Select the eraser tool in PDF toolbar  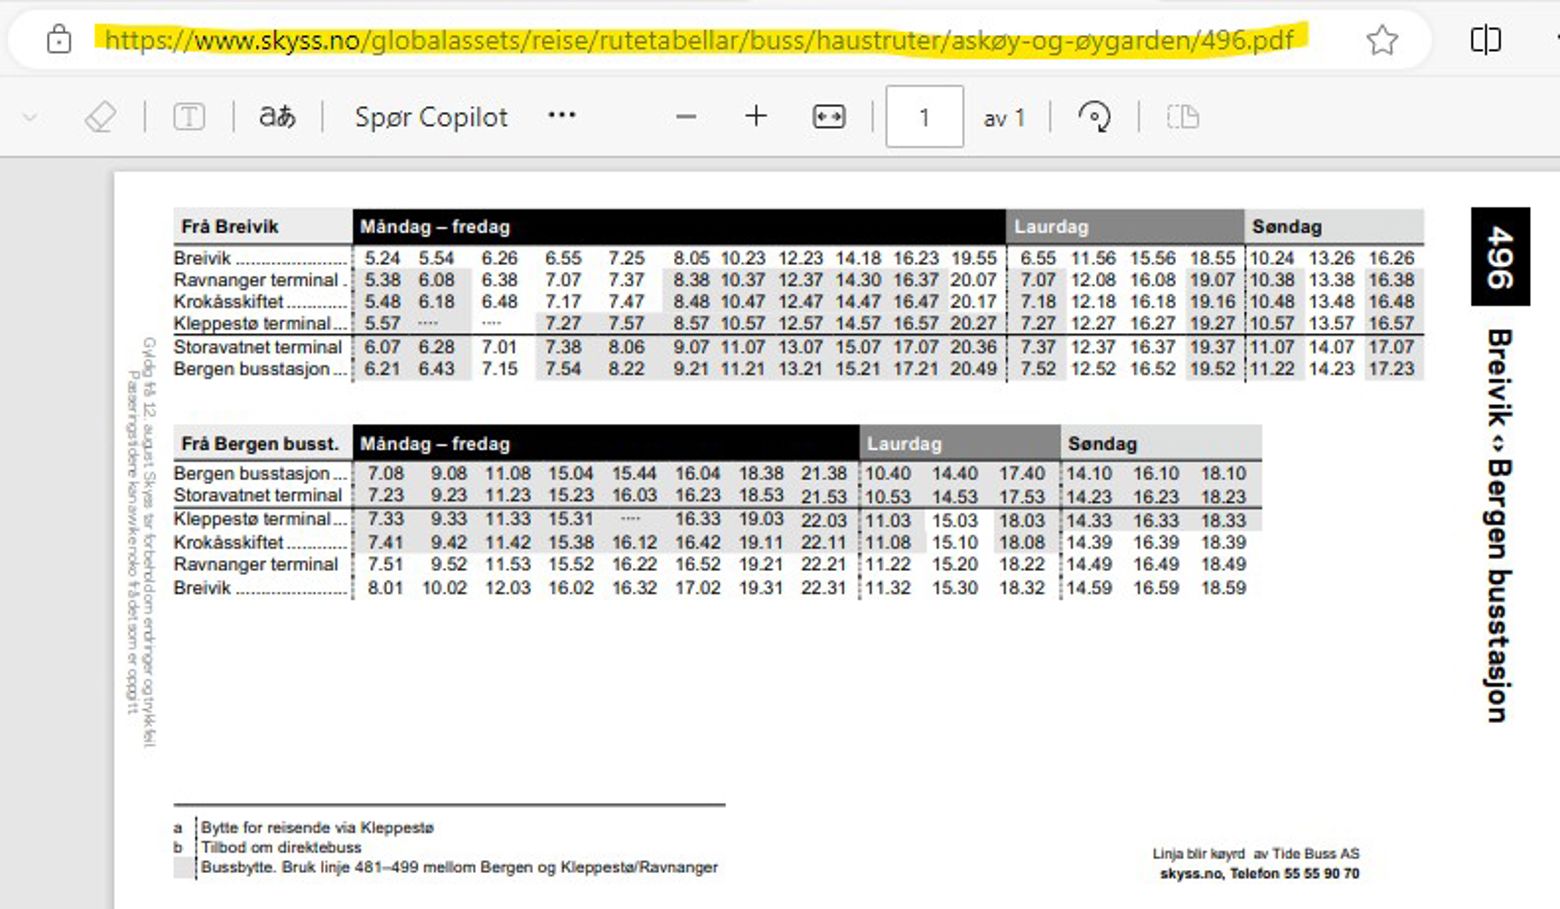pos(100,117)
